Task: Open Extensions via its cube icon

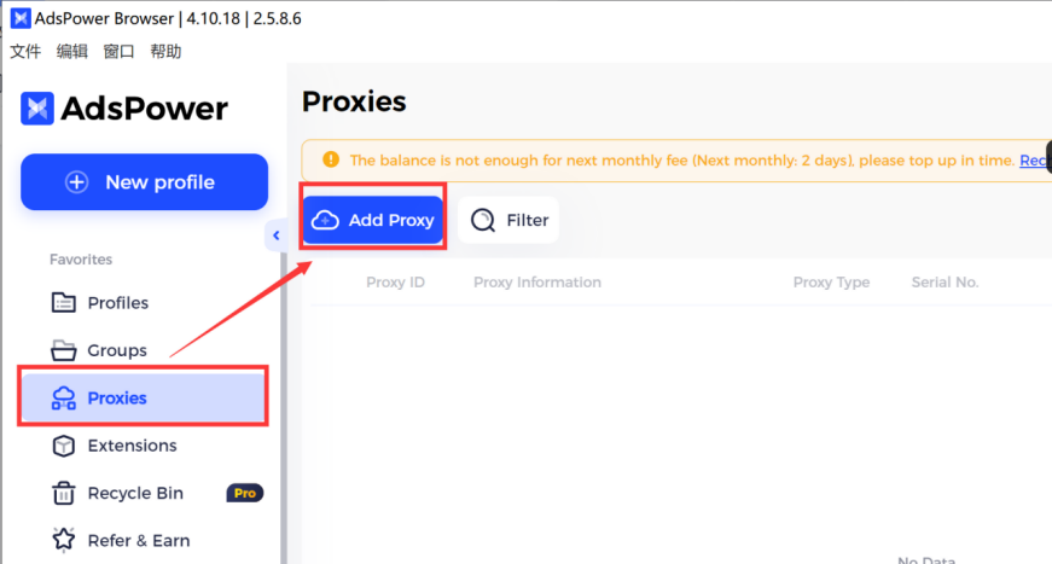Action: 64,445
